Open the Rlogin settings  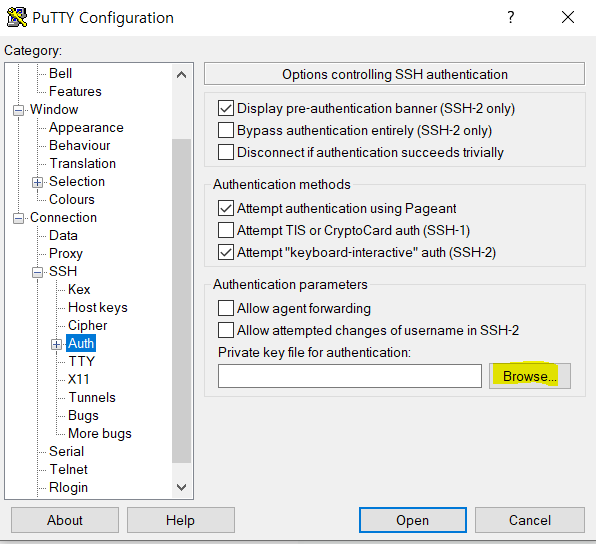pyautogui.click(x=68, y=487)
